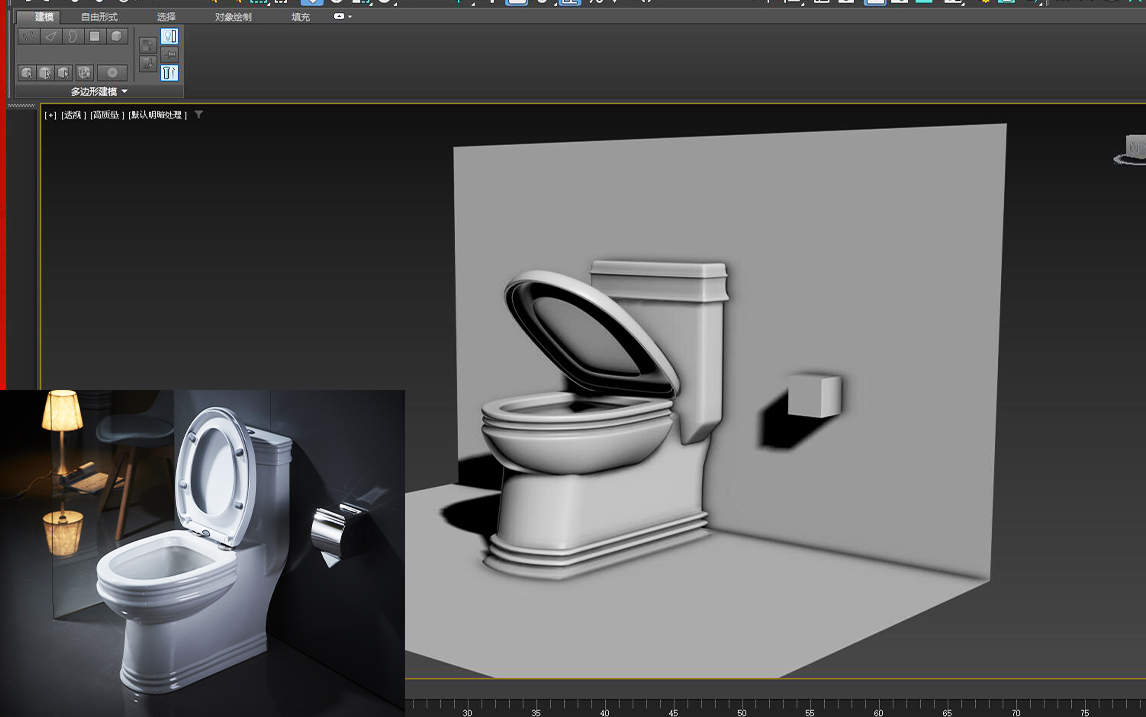Select the Border sub-object icon
Viewport: 1146px width, 717px height.
71,37
